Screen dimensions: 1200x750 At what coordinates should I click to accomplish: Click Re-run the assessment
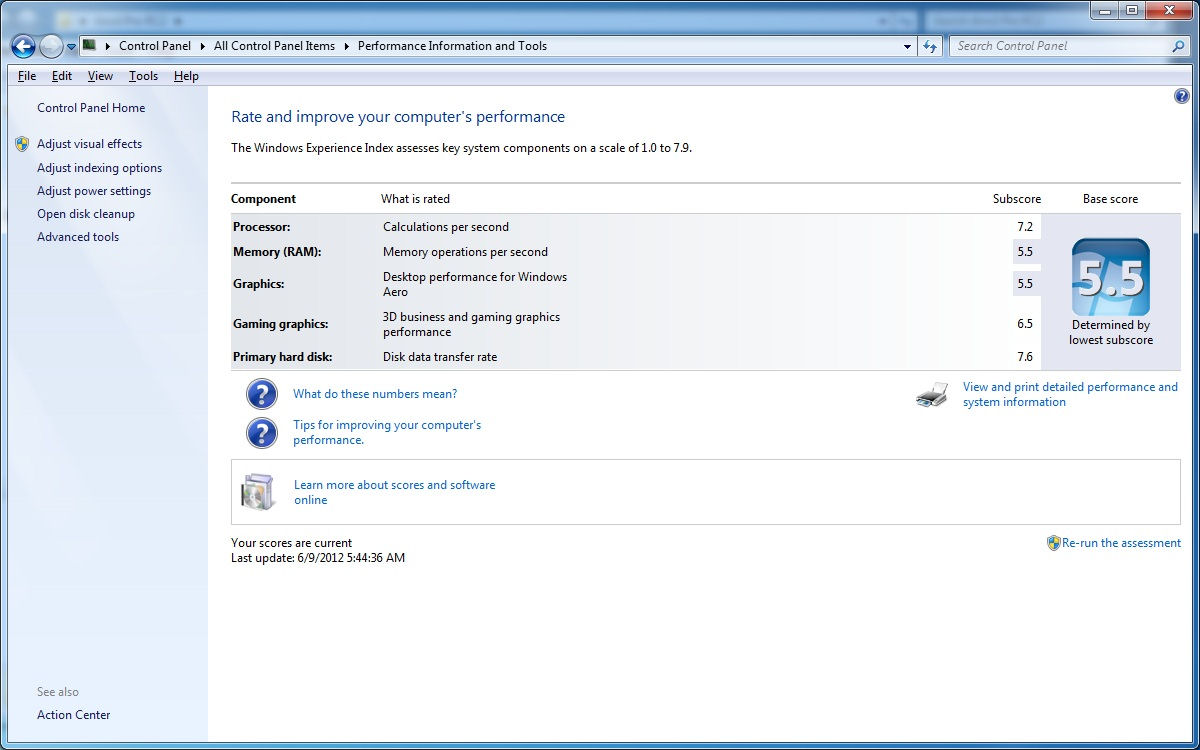click(1121, 543)
